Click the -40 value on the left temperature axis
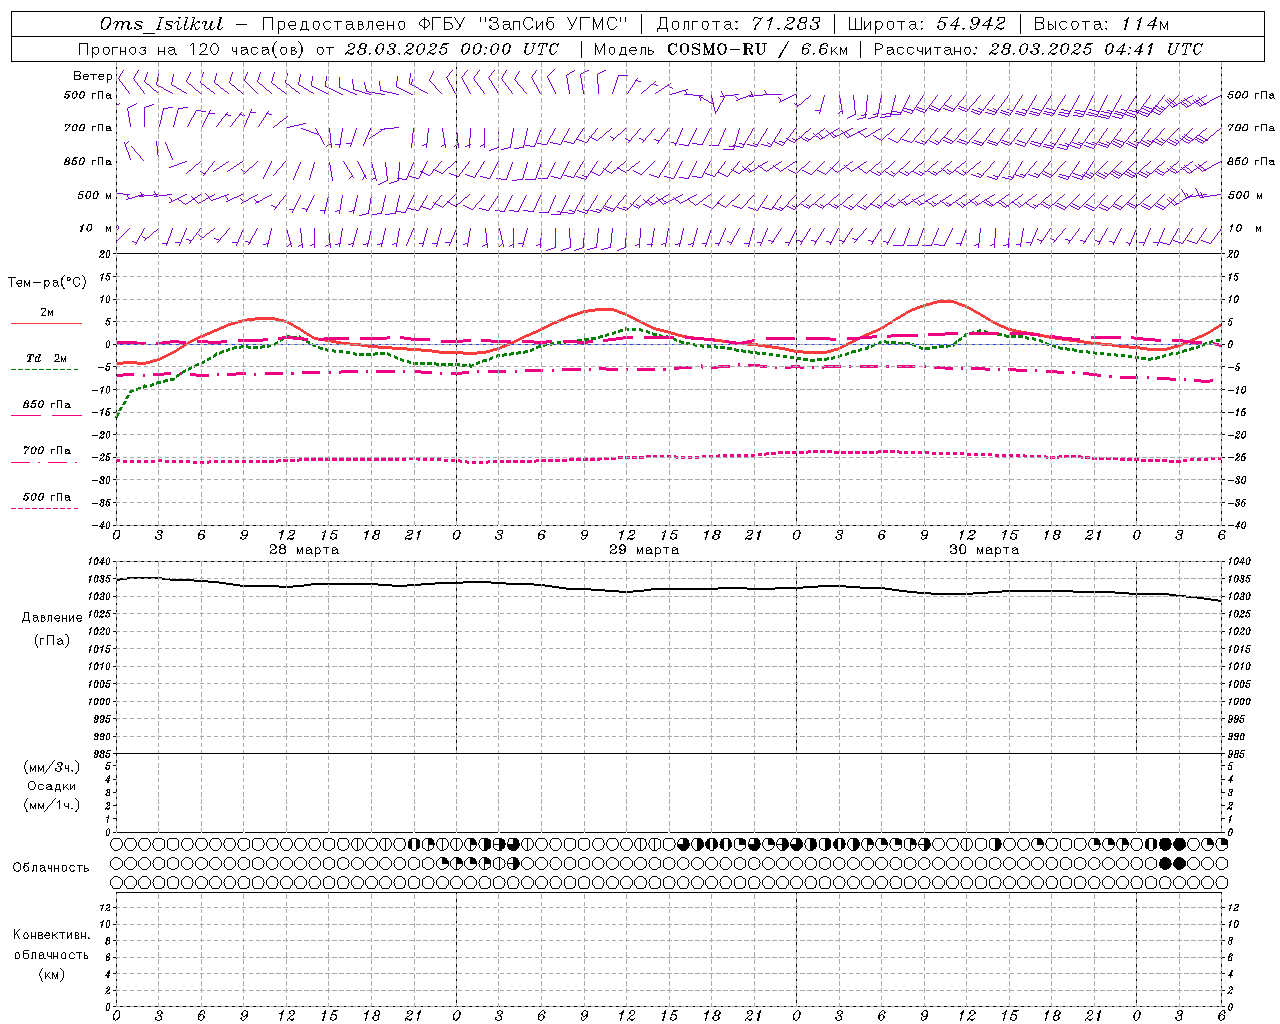The height and width of the screenshot is (1024, 1280). point(102,525)
